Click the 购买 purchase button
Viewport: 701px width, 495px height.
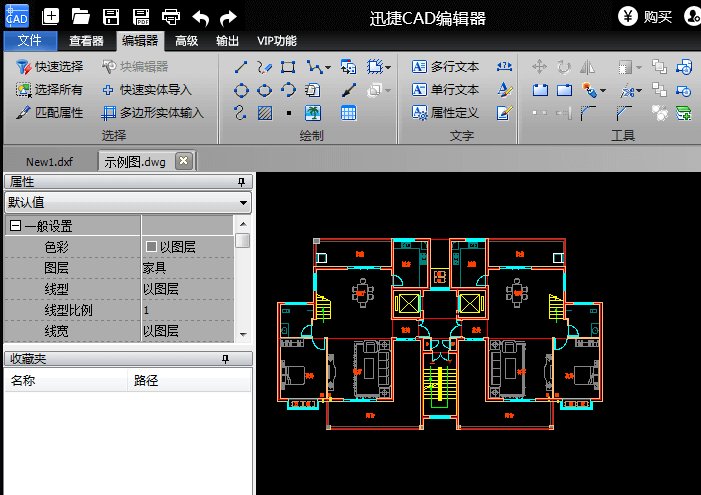point(646,16)
